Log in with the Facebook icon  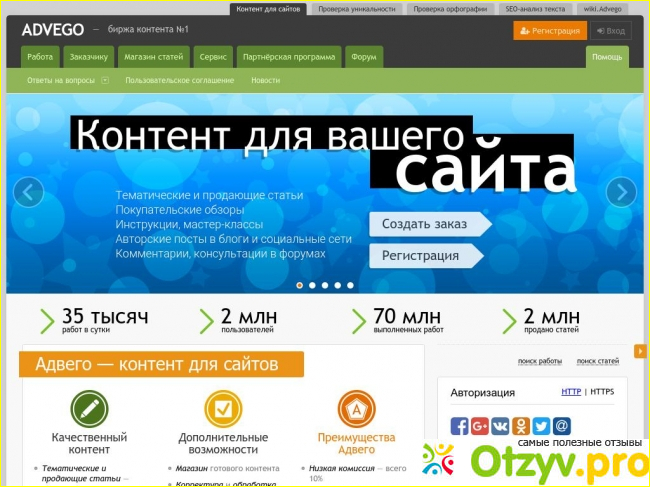click(459, 426)
